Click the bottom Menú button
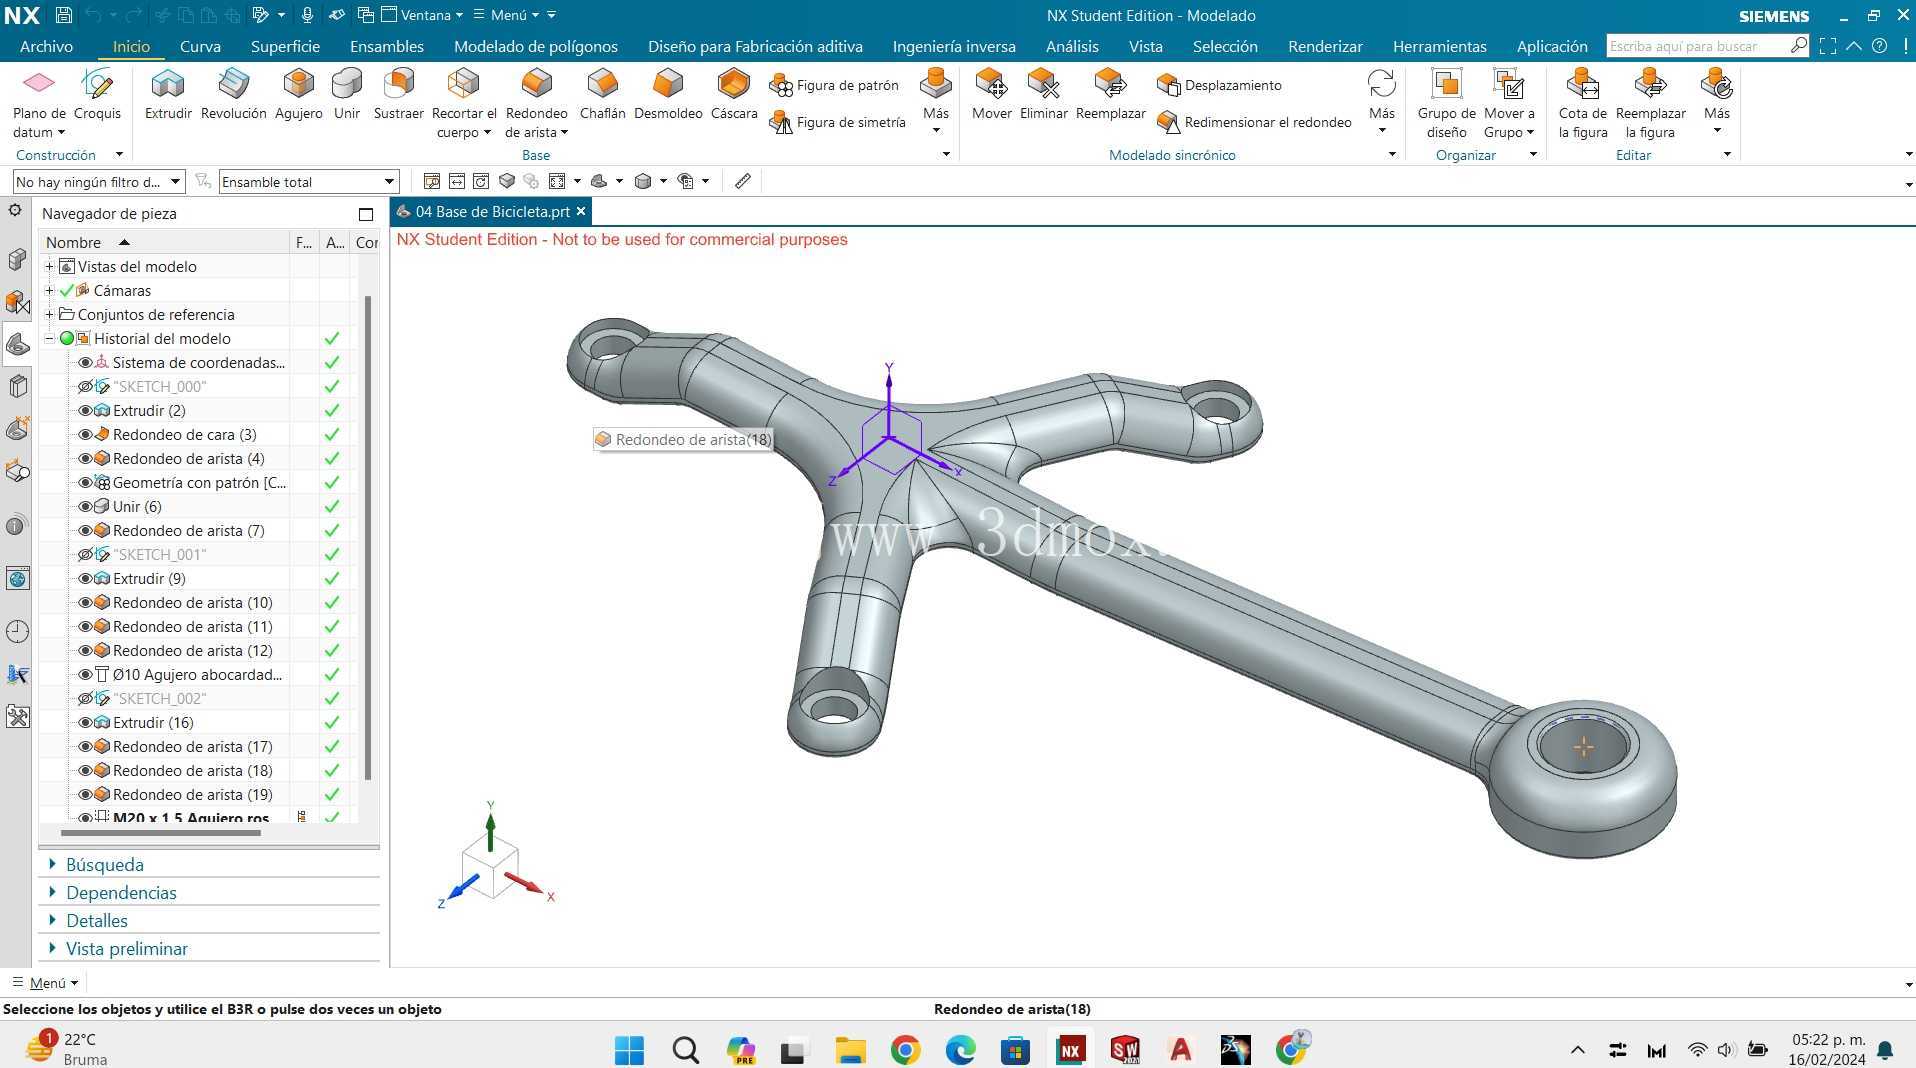The height and width of the screenshot is (1068, 1916). (46, 982)
